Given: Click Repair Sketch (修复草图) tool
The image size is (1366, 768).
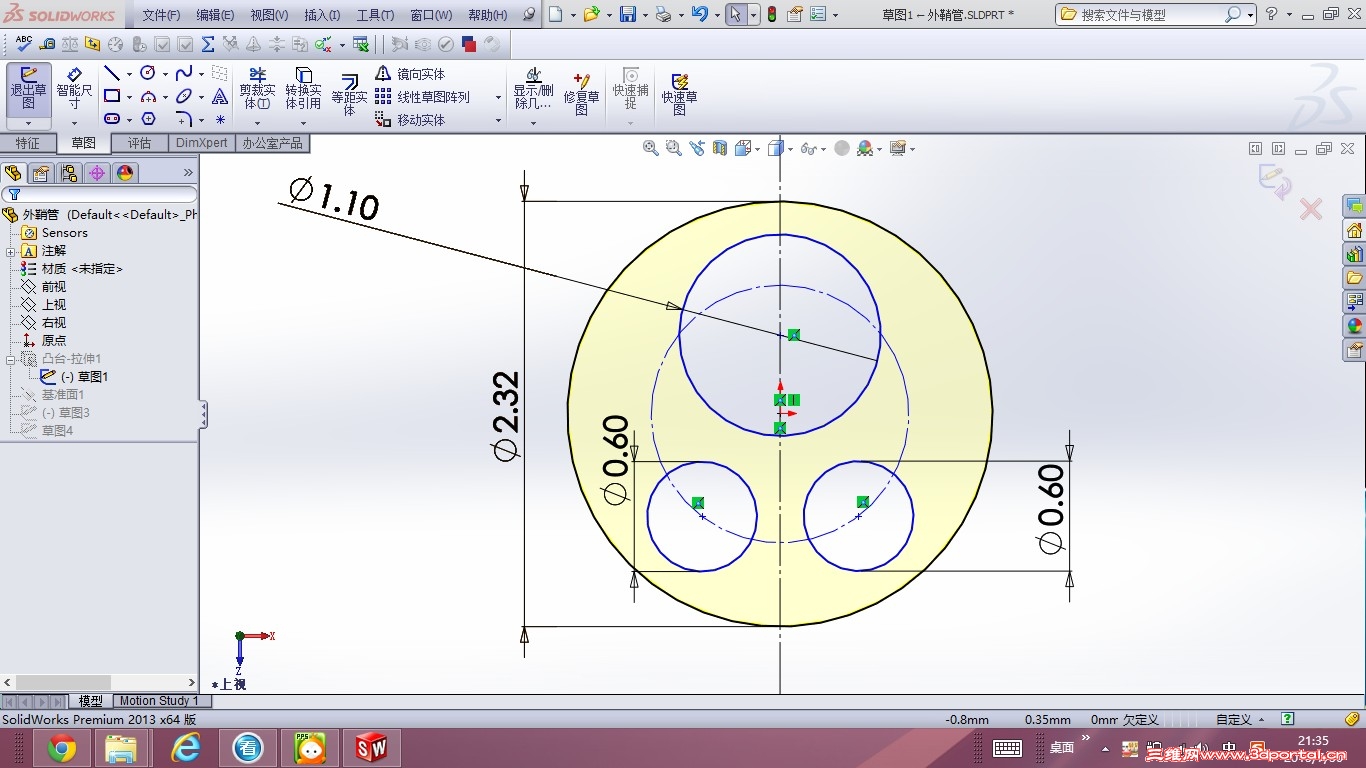Looking at the screenshot, I should coord(581,94).
